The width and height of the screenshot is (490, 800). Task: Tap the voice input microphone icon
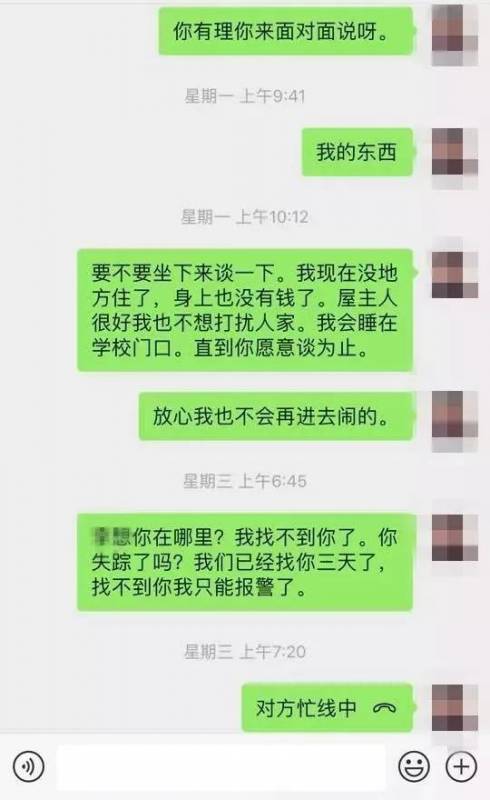(28, 767)
